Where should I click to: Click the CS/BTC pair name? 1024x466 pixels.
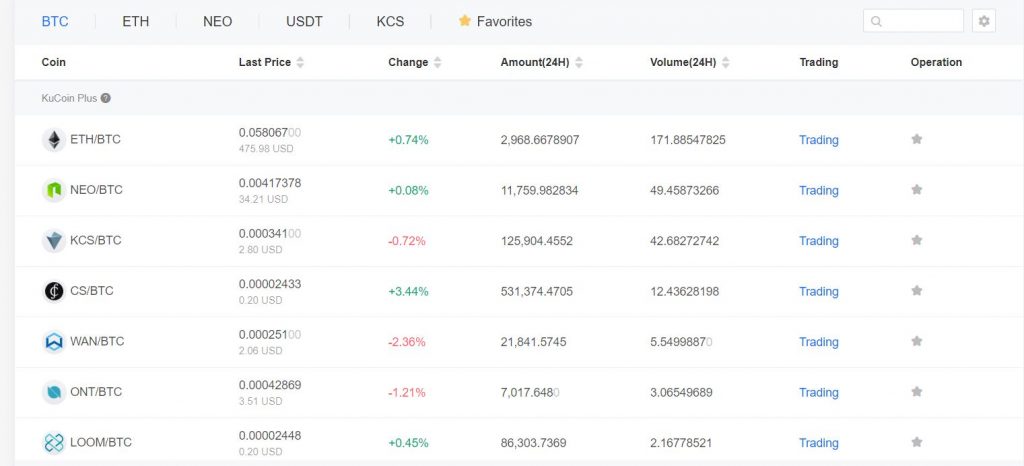point(91,290)
